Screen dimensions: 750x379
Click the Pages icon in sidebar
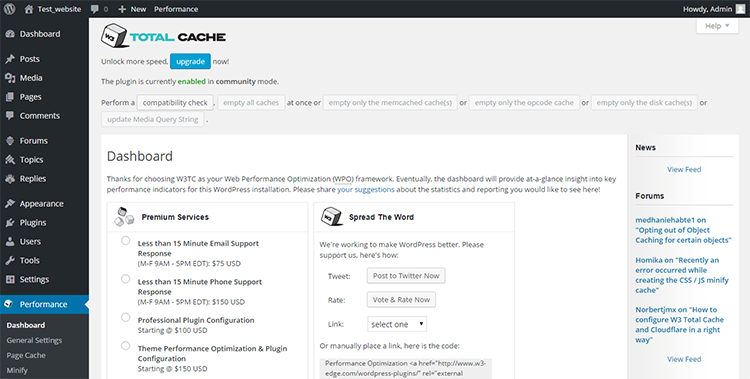pos(10,97)
